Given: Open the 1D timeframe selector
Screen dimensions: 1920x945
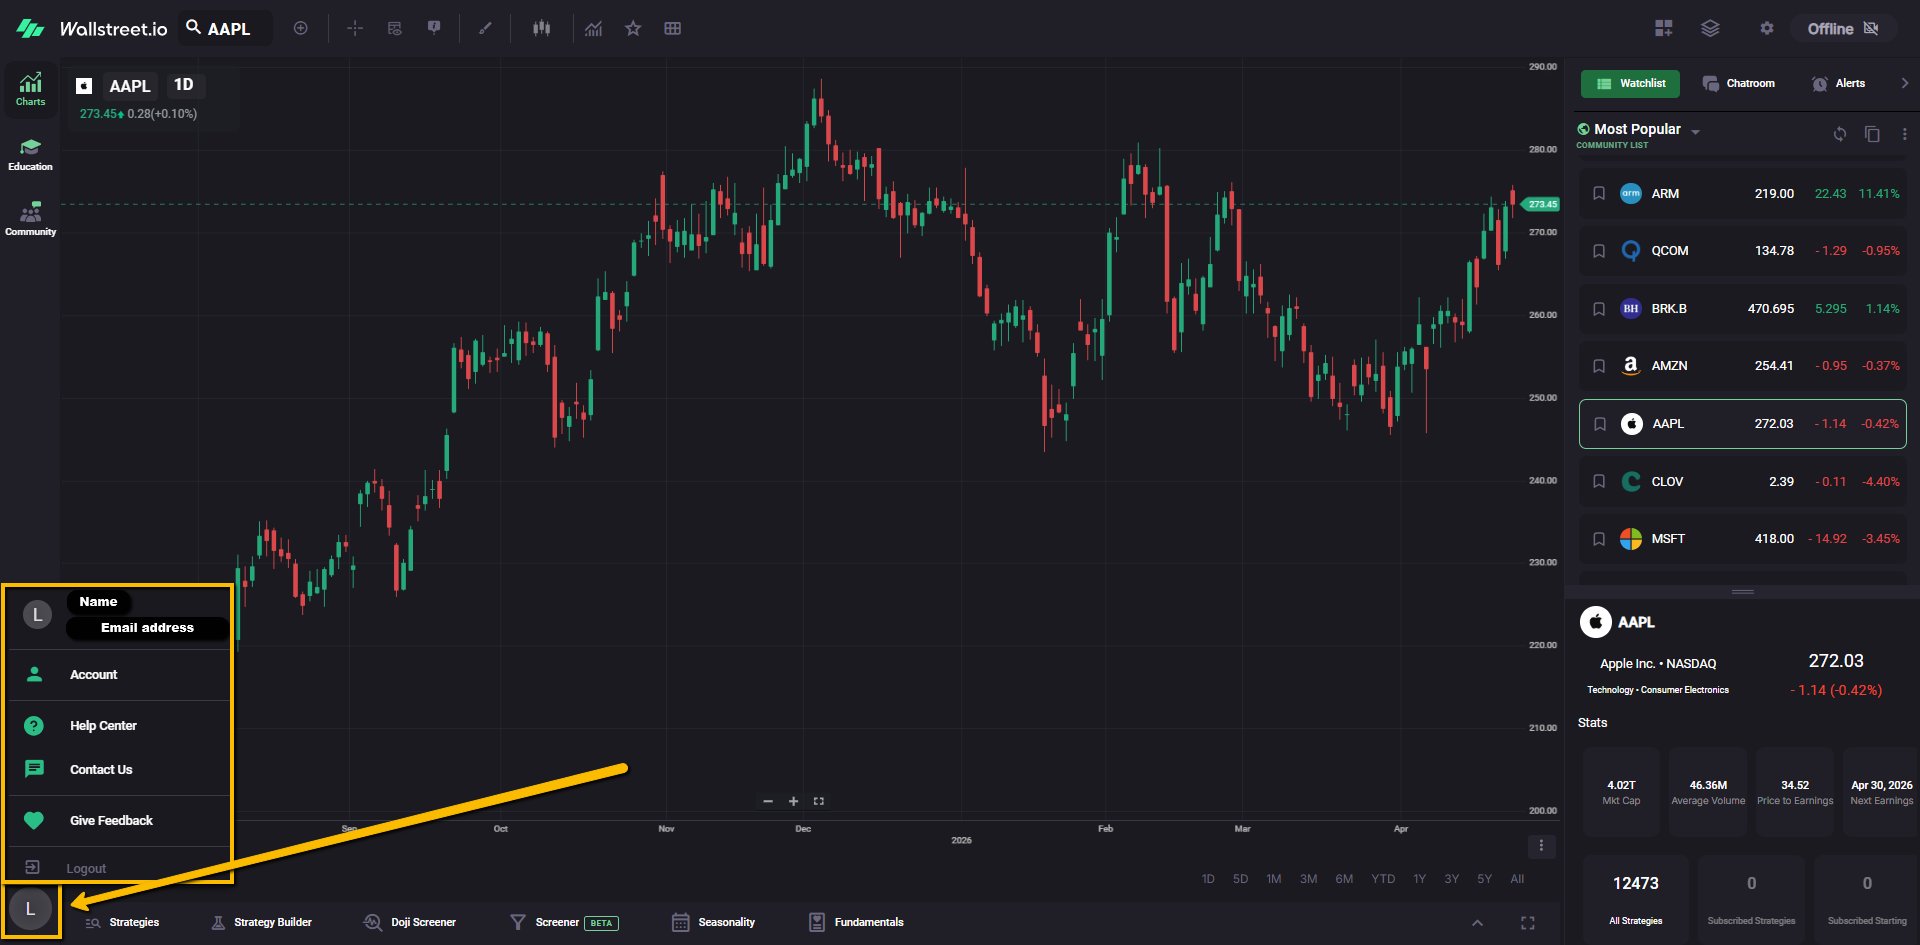Looking at the screenshot, I should [x=184, y=85].
